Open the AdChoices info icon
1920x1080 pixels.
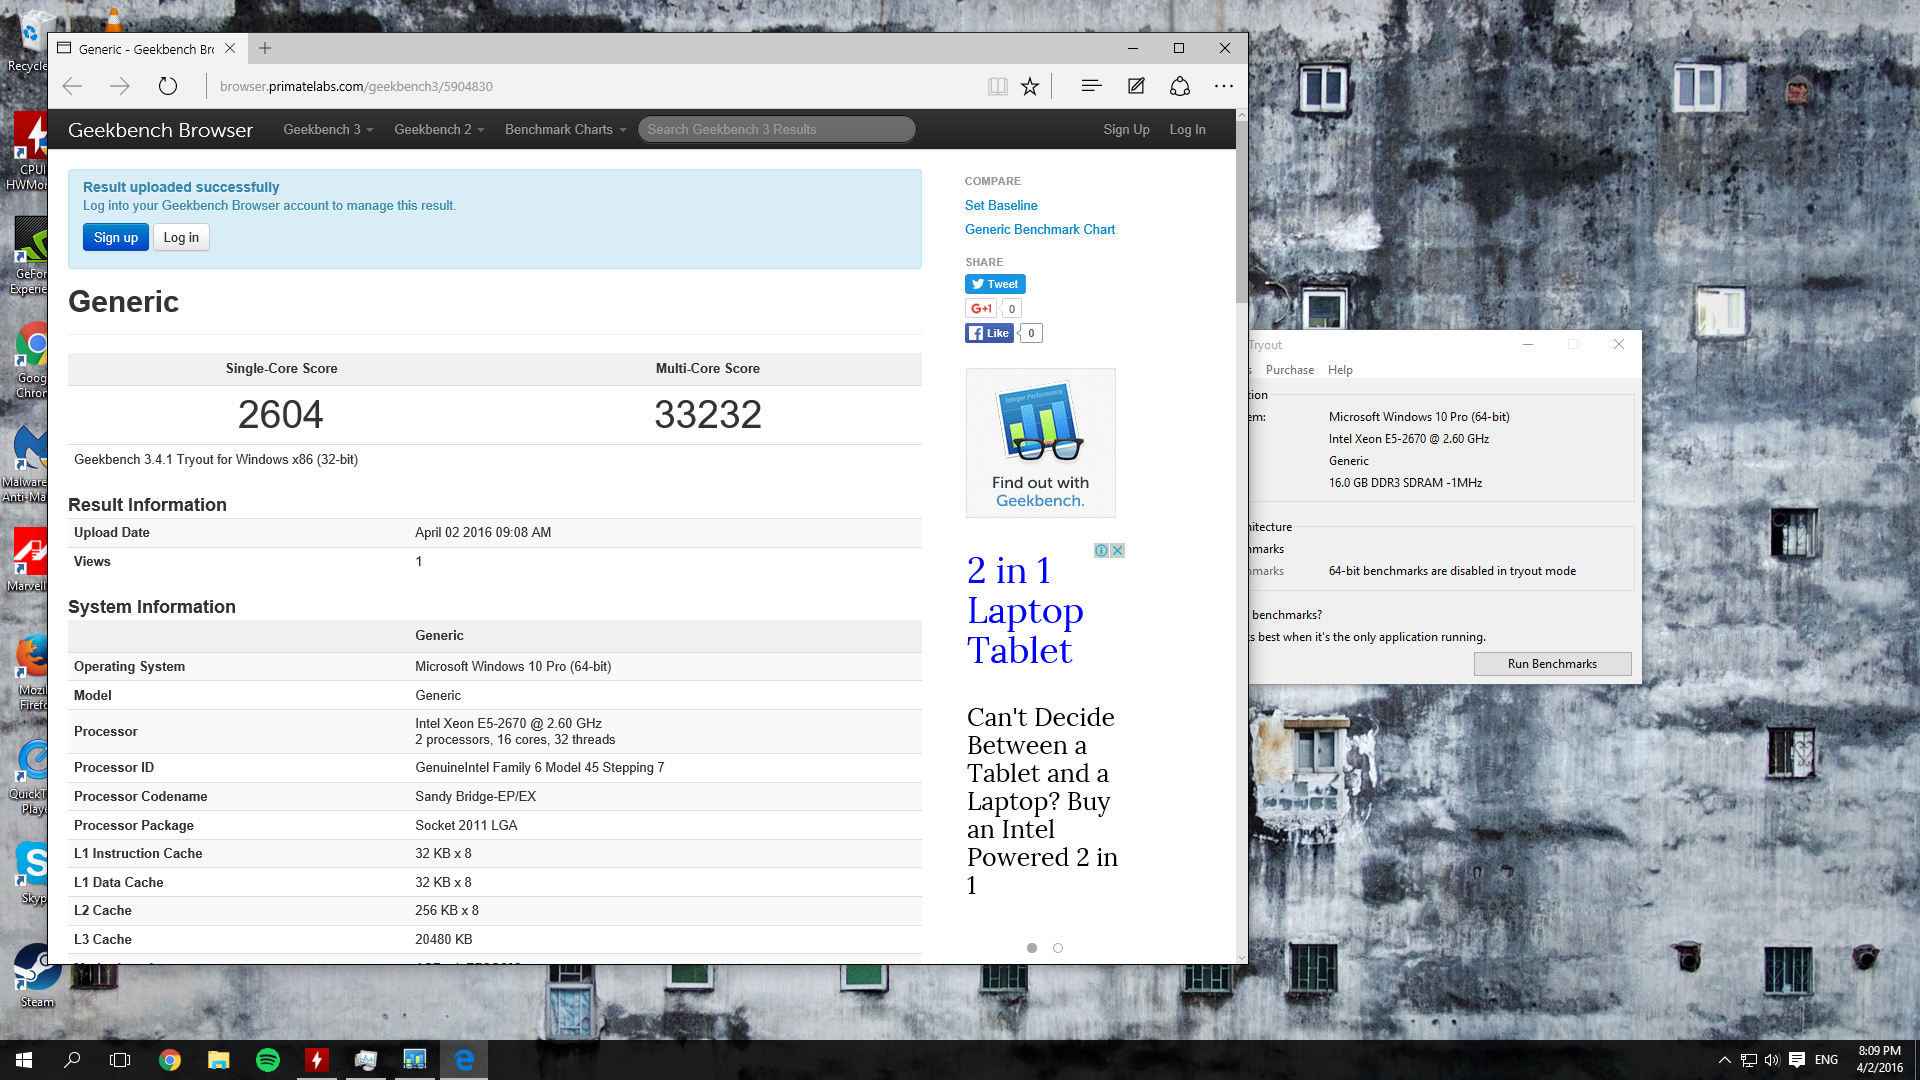tap(1101, 550)
